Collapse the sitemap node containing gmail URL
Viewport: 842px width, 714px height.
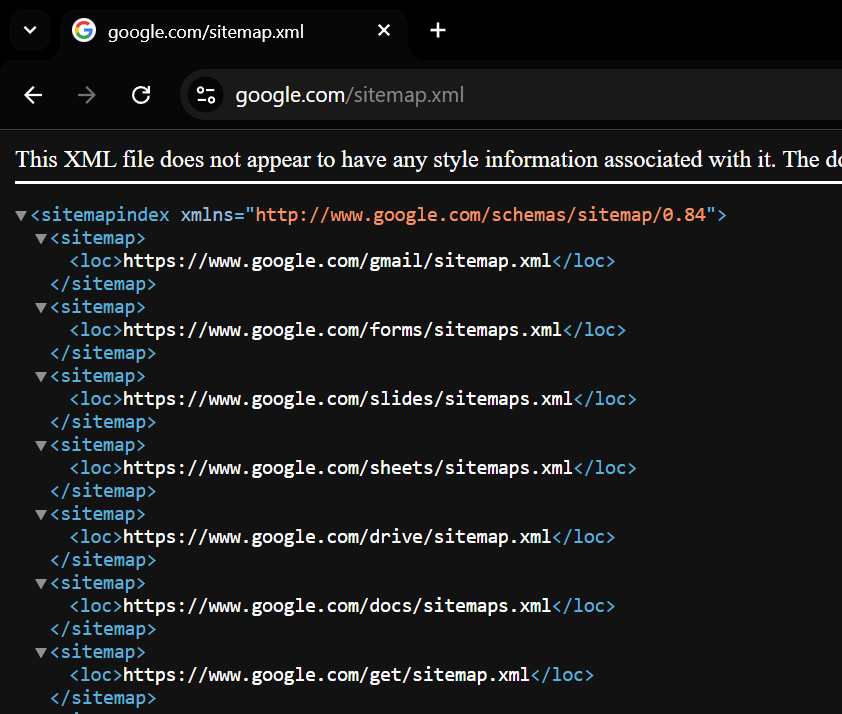click(41, 239)
